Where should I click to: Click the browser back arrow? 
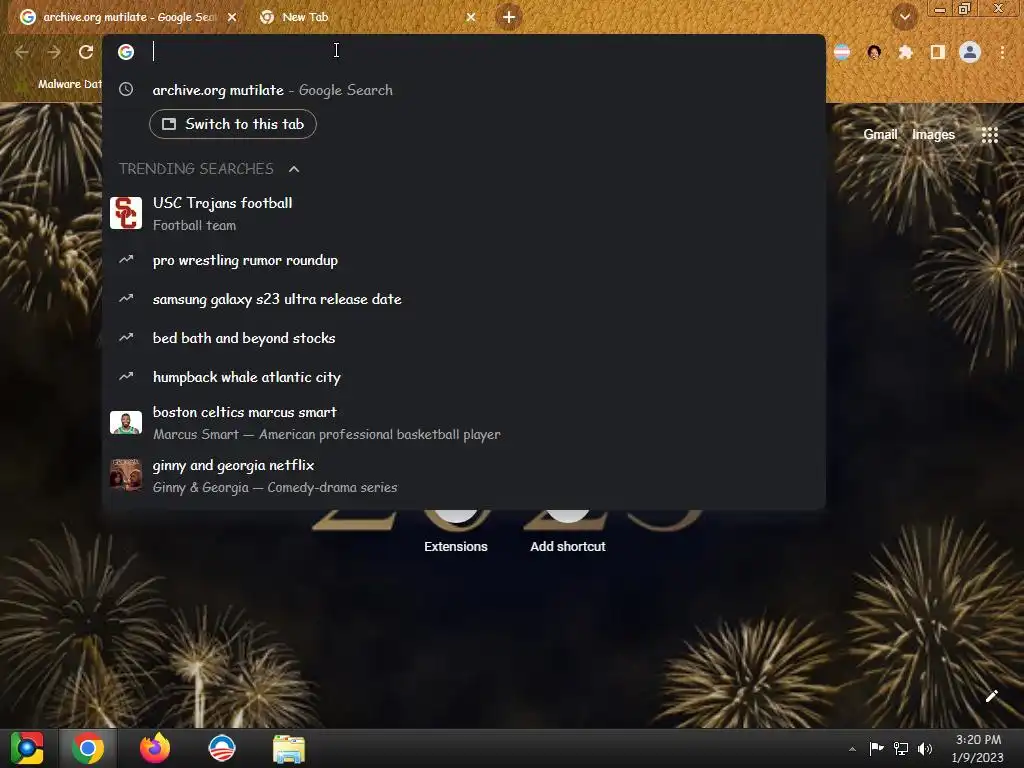point(22,52)
